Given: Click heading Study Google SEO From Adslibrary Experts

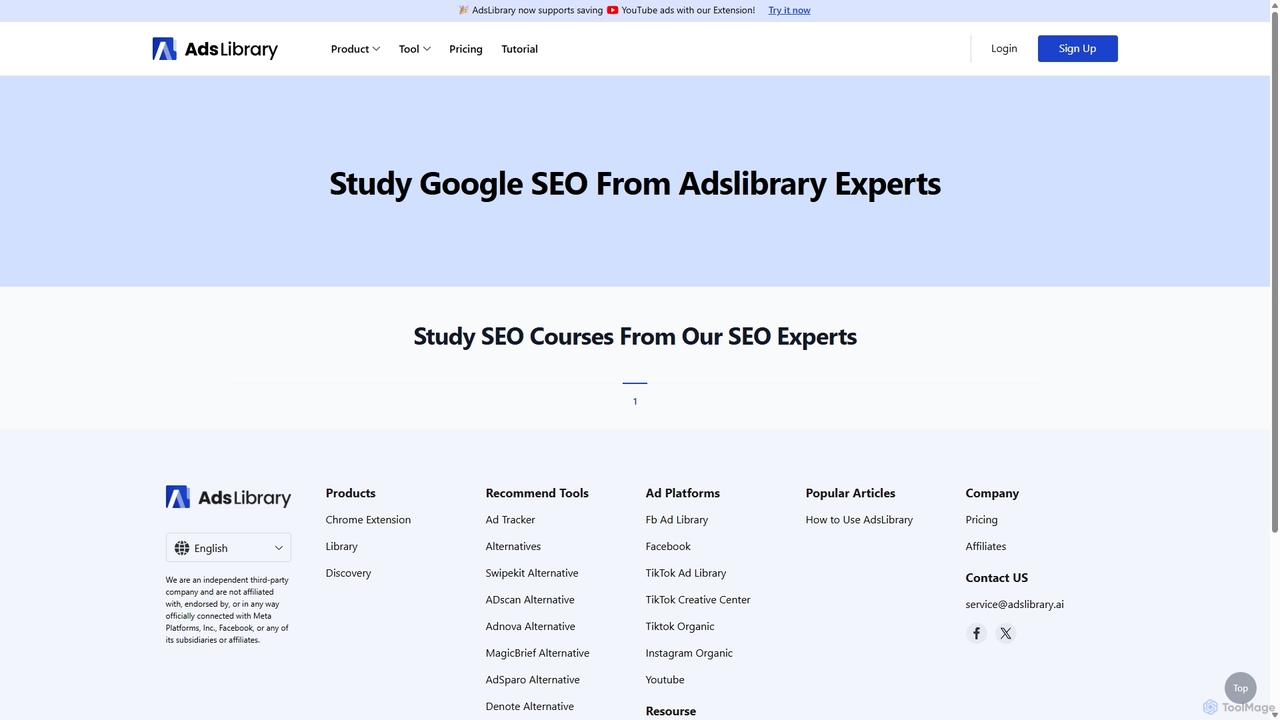Looking at the screenshot, I should pos(635,183).
